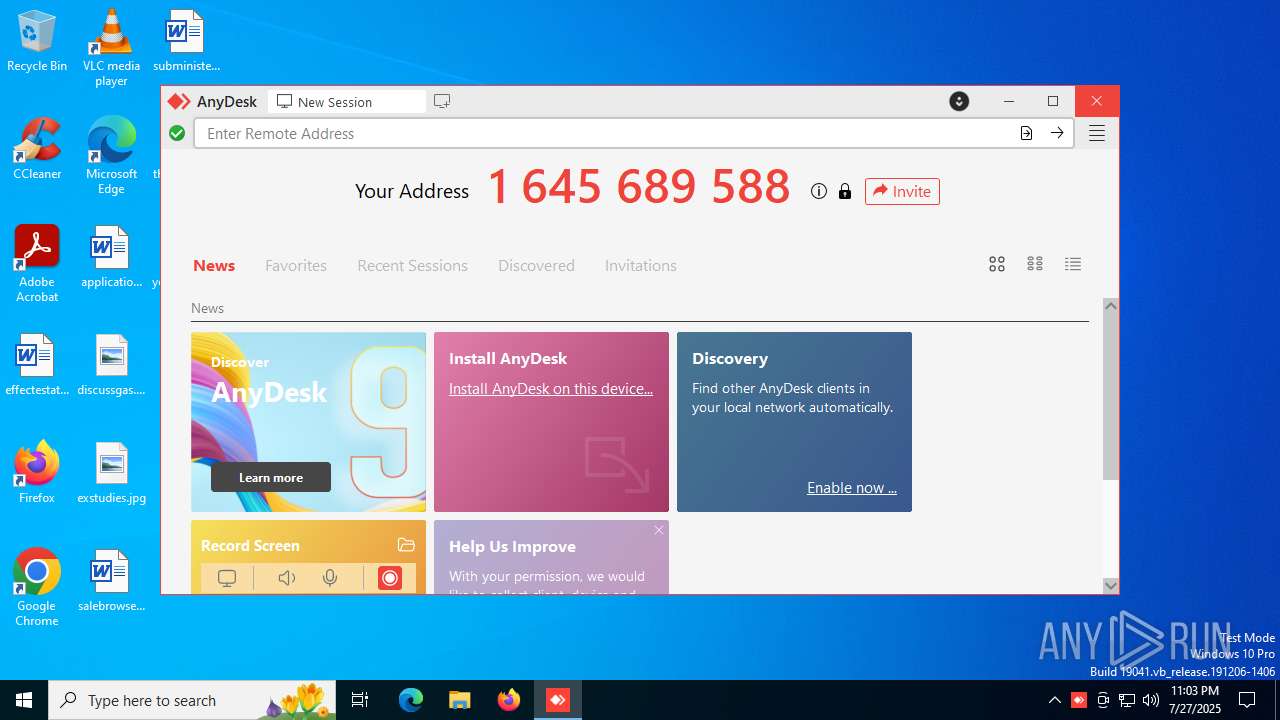Open the new tab monitor icon
The width and height of the screenshot is (1280, 720).
pos(442,101)
